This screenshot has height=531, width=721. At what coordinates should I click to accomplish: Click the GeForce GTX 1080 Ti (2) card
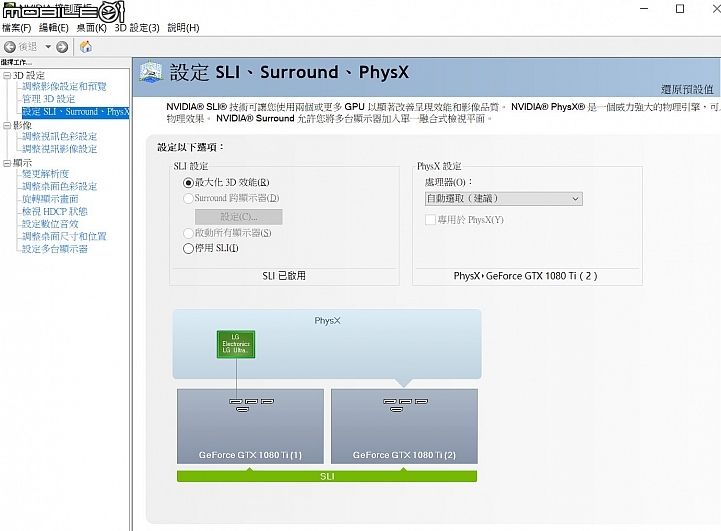pos(404,426)
